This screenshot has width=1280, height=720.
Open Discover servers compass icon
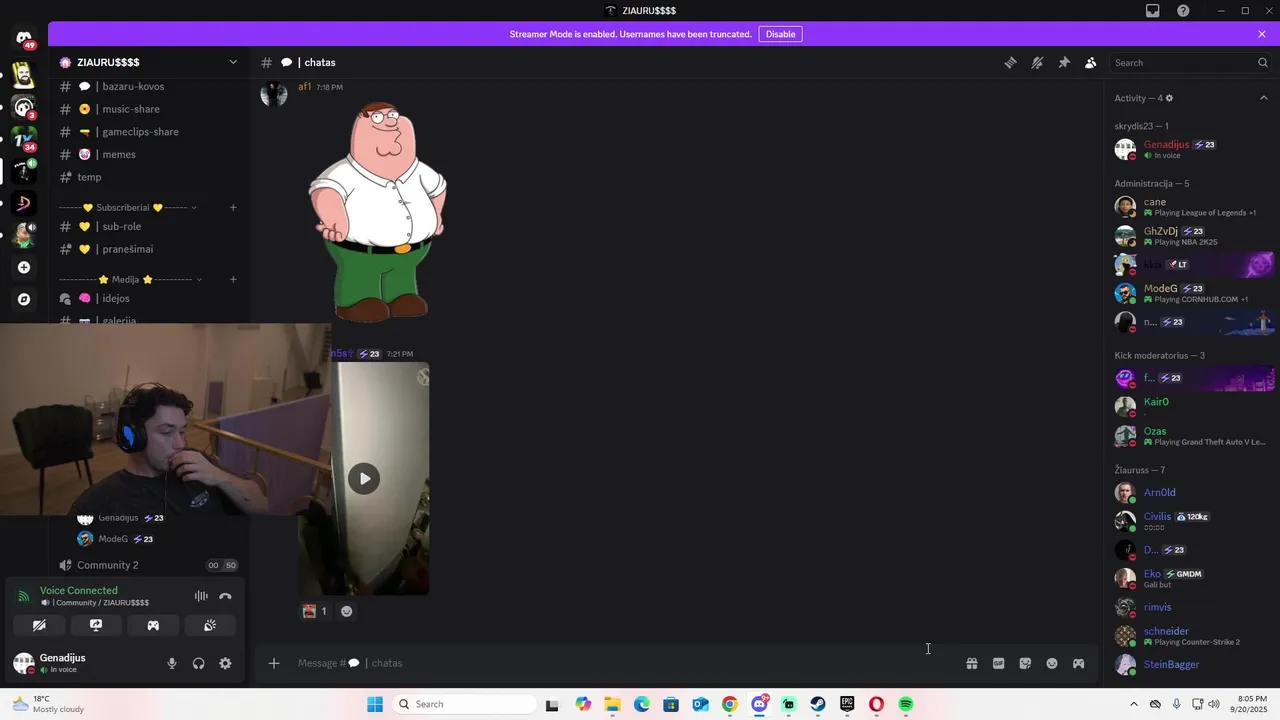(x=24, y=299)
